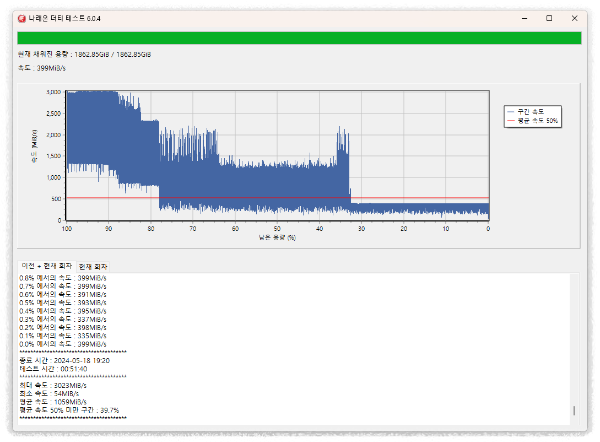Click the '0.1% 에서의 속도 : 335MiB/s' line
This screenshot has height=442, width=600.
(x=63, y=336)
